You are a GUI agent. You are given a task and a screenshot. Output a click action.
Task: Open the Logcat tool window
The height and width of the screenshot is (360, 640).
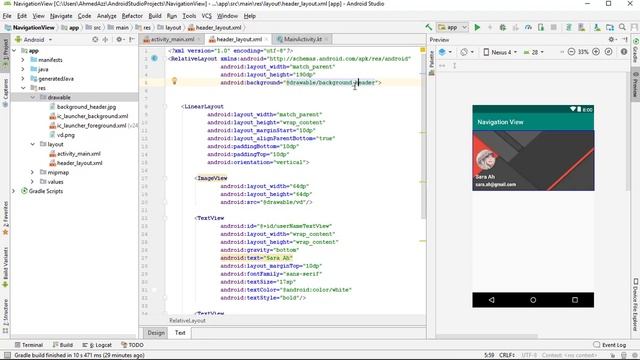point(97,345)
